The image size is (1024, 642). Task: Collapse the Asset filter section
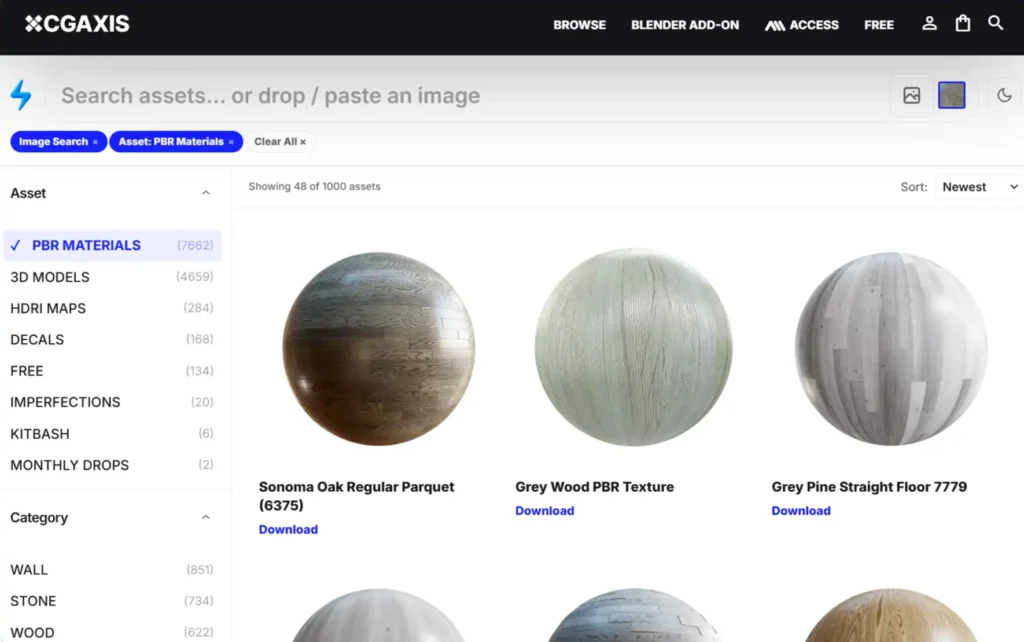pos(206,193)
